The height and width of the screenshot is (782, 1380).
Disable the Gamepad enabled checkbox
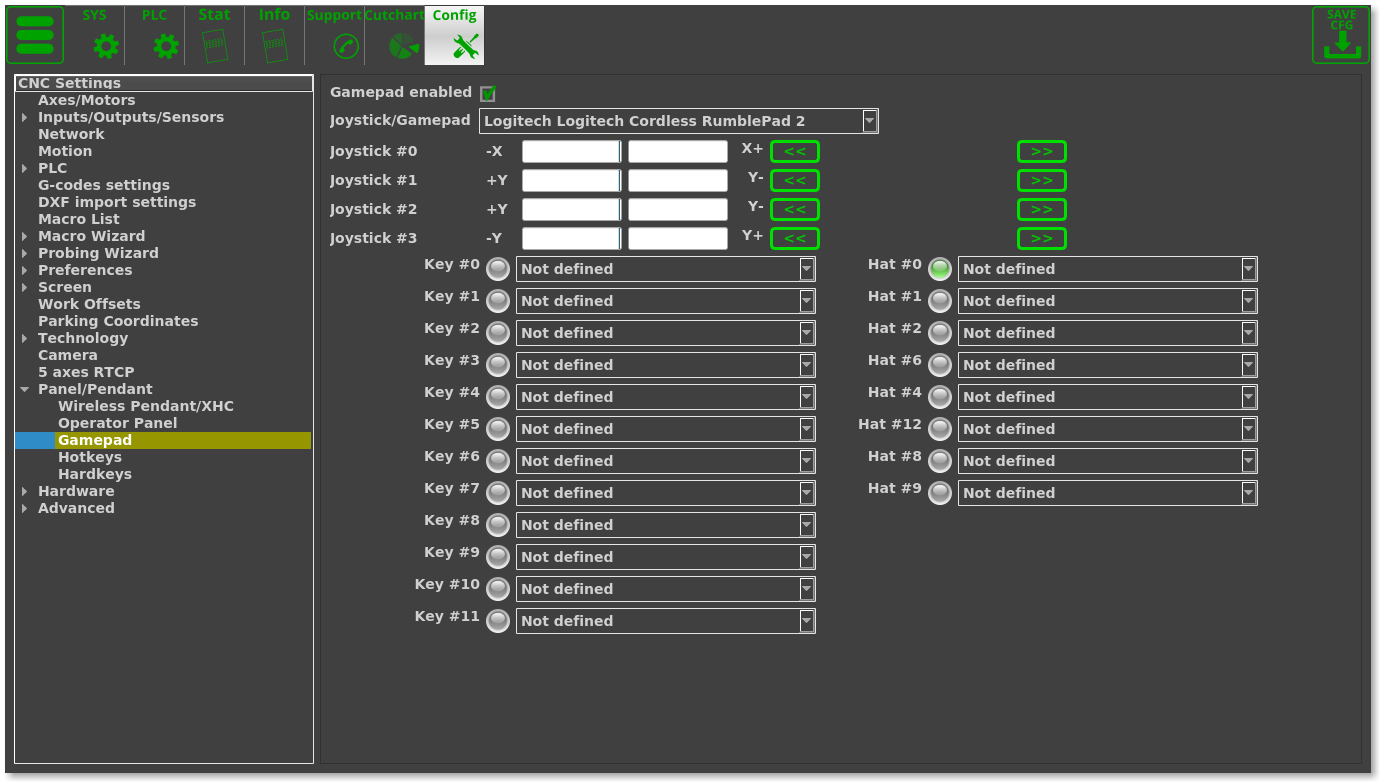488,93
